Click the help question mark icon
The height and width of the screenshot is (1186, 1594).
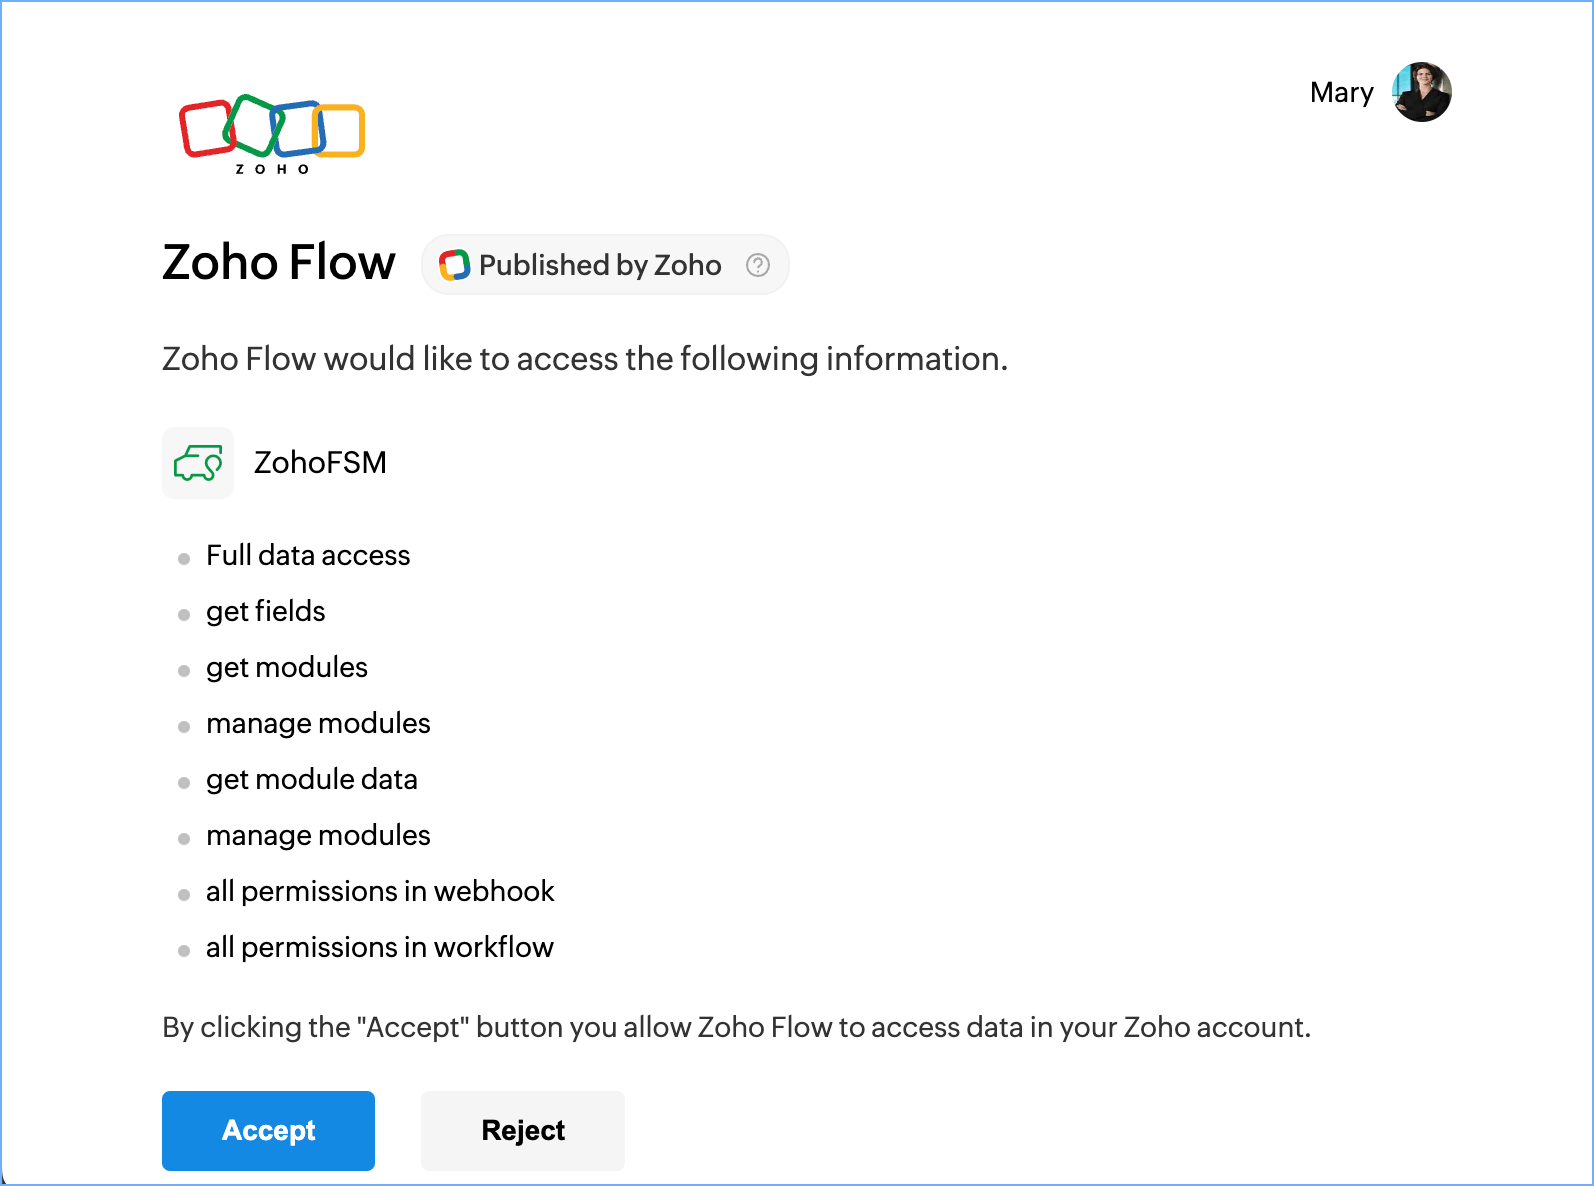point(758,265)
